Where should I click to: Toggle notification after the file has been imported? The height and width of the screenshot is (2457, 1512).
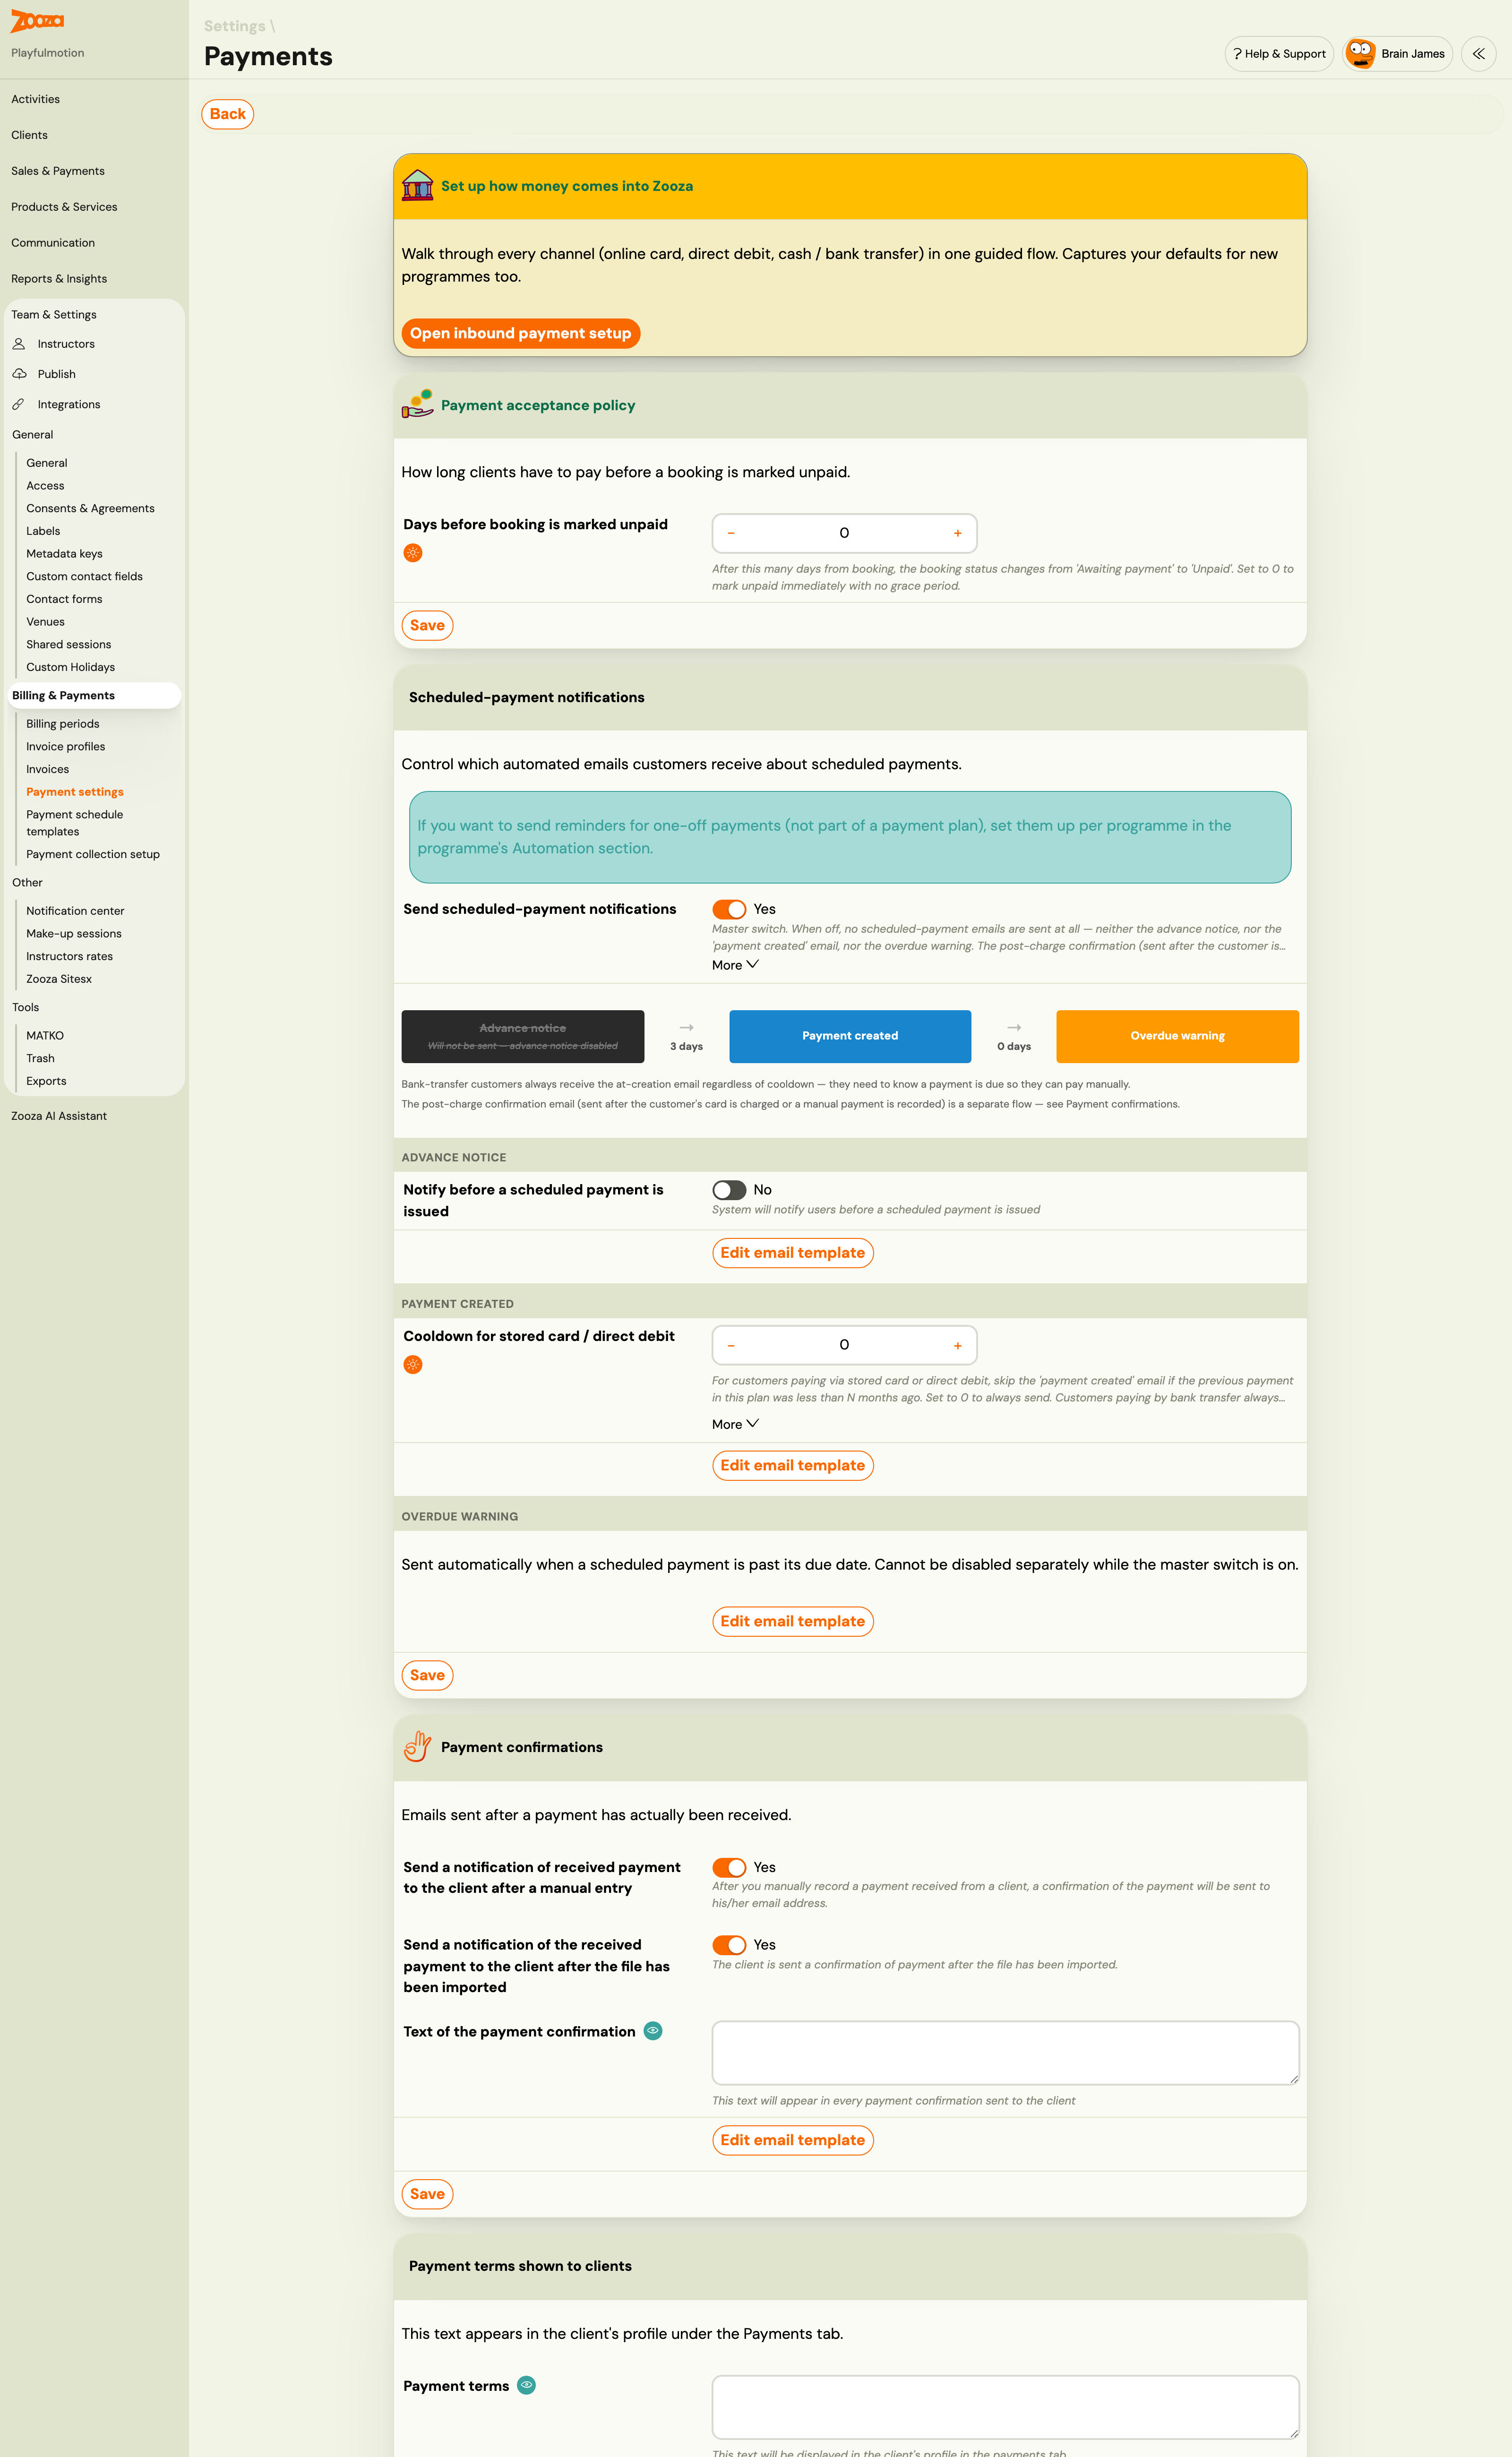729,1945
